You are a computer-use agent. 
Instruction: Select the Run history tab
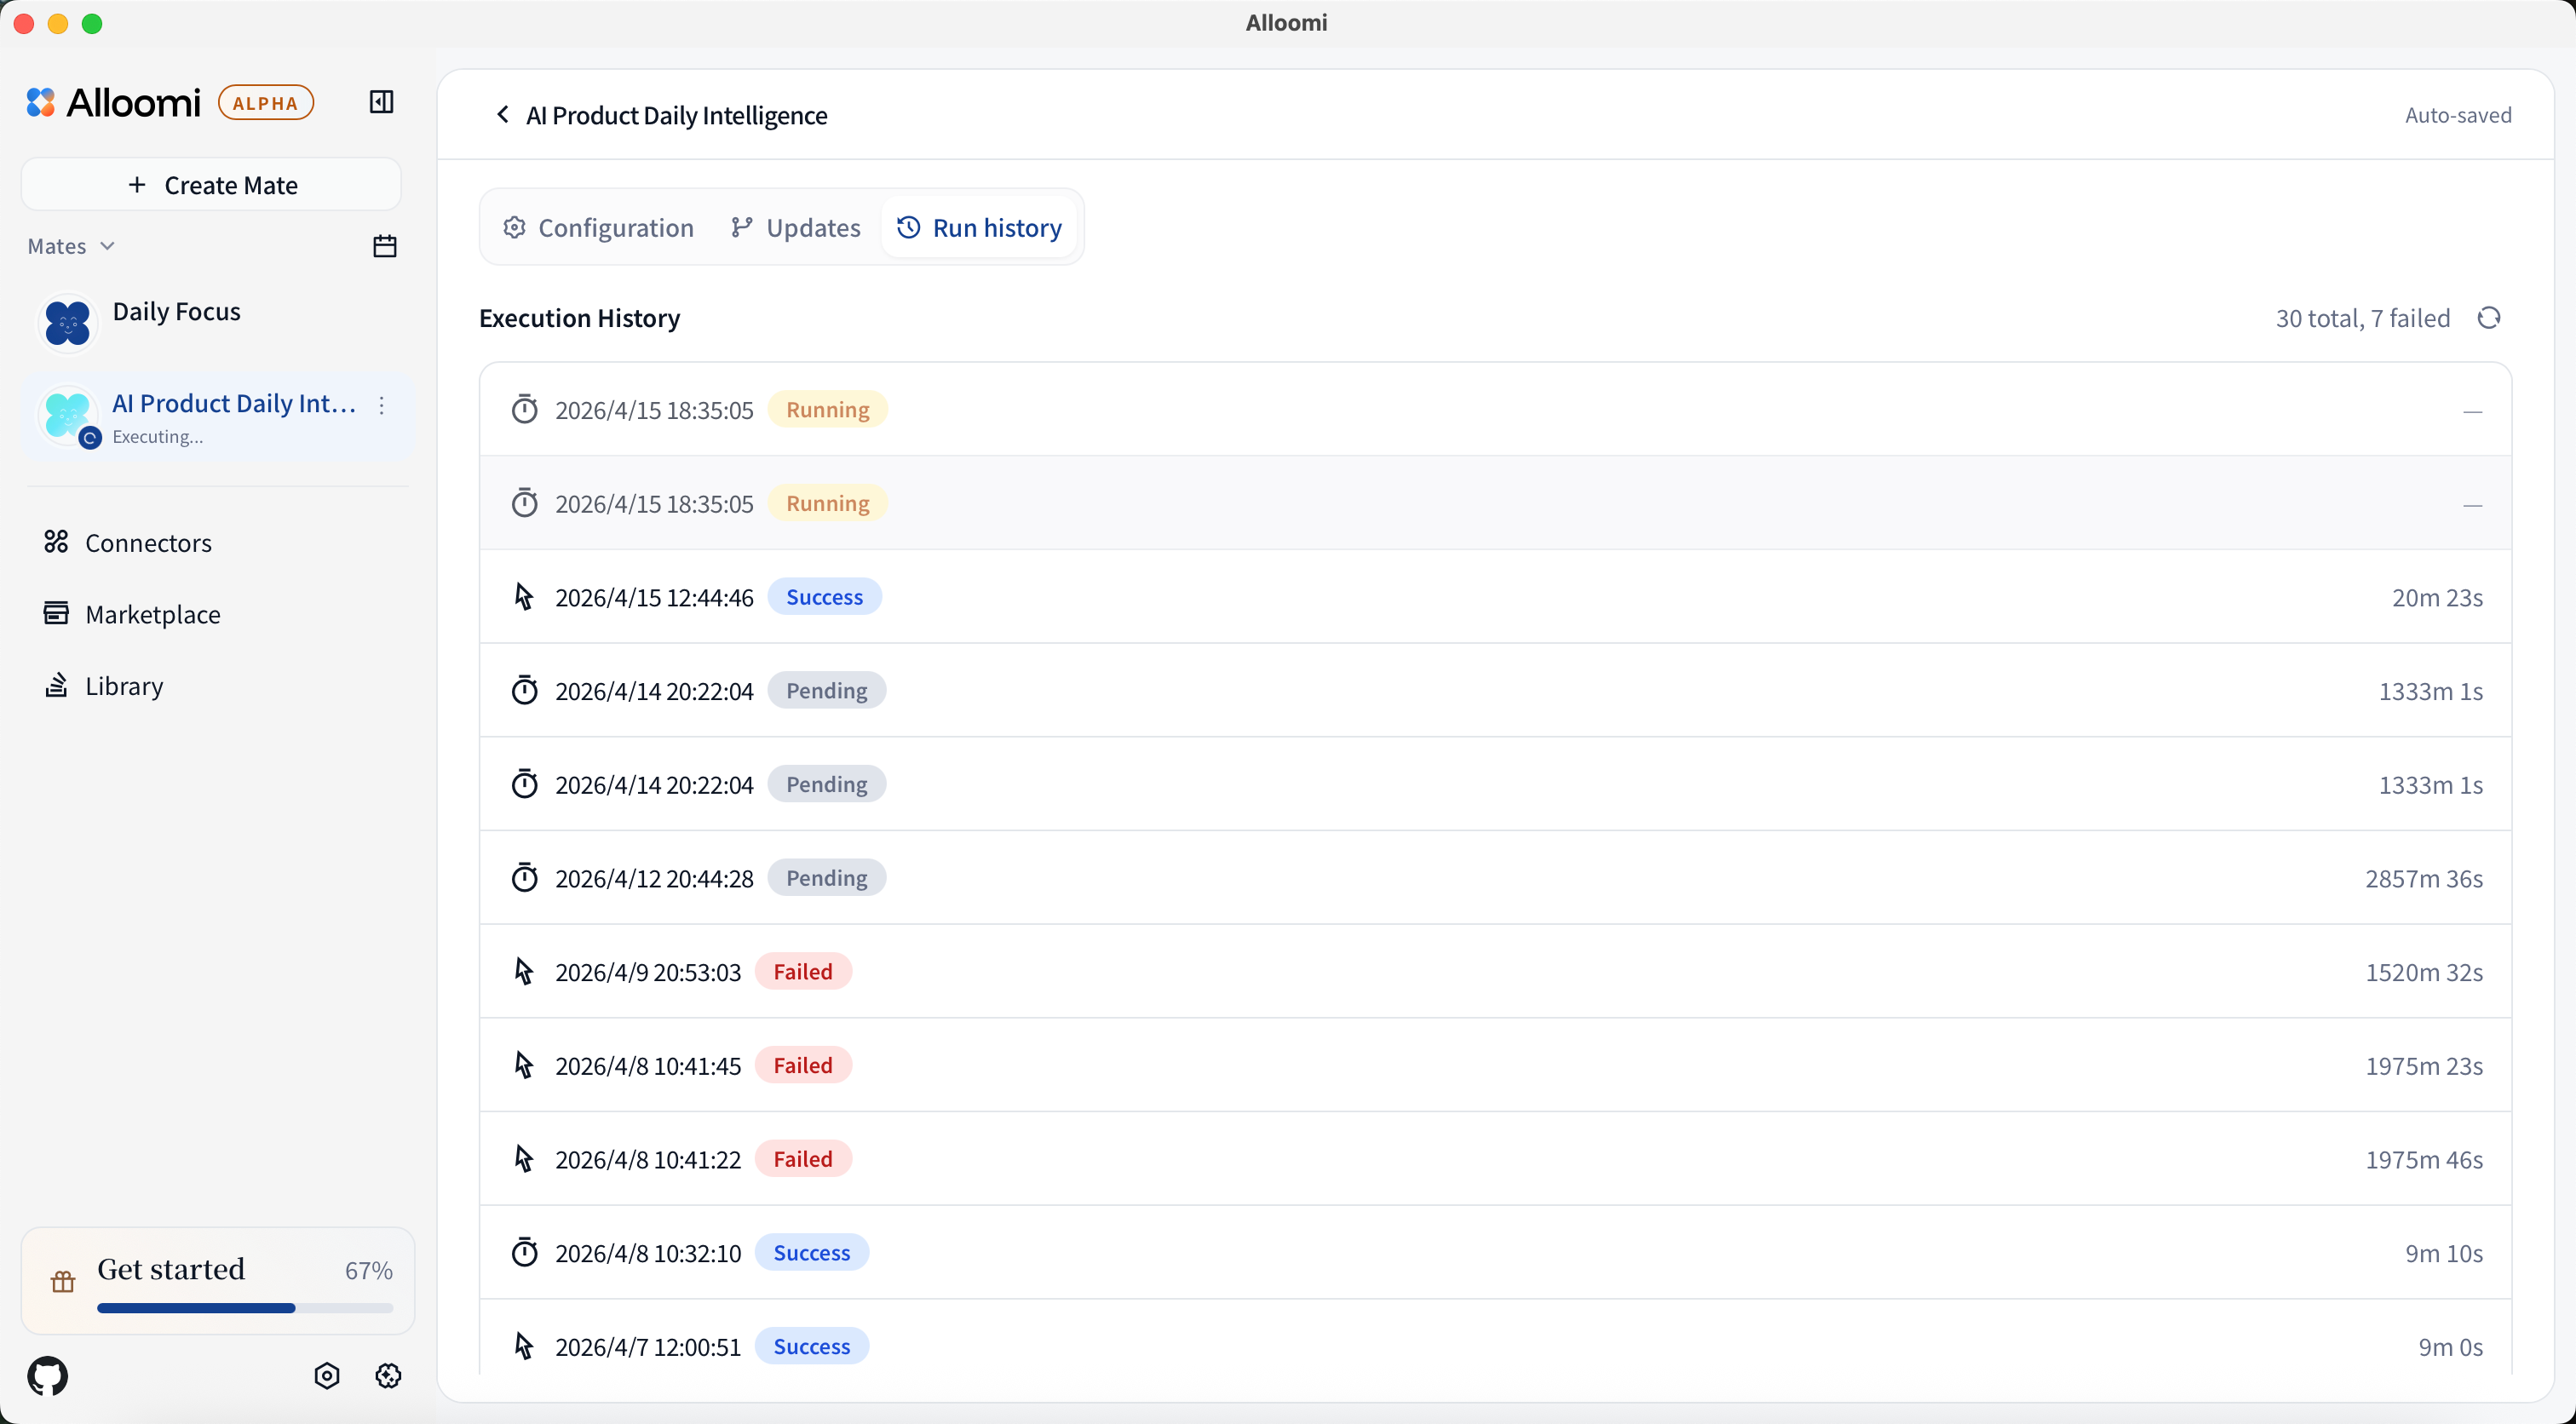coord(979,228)
